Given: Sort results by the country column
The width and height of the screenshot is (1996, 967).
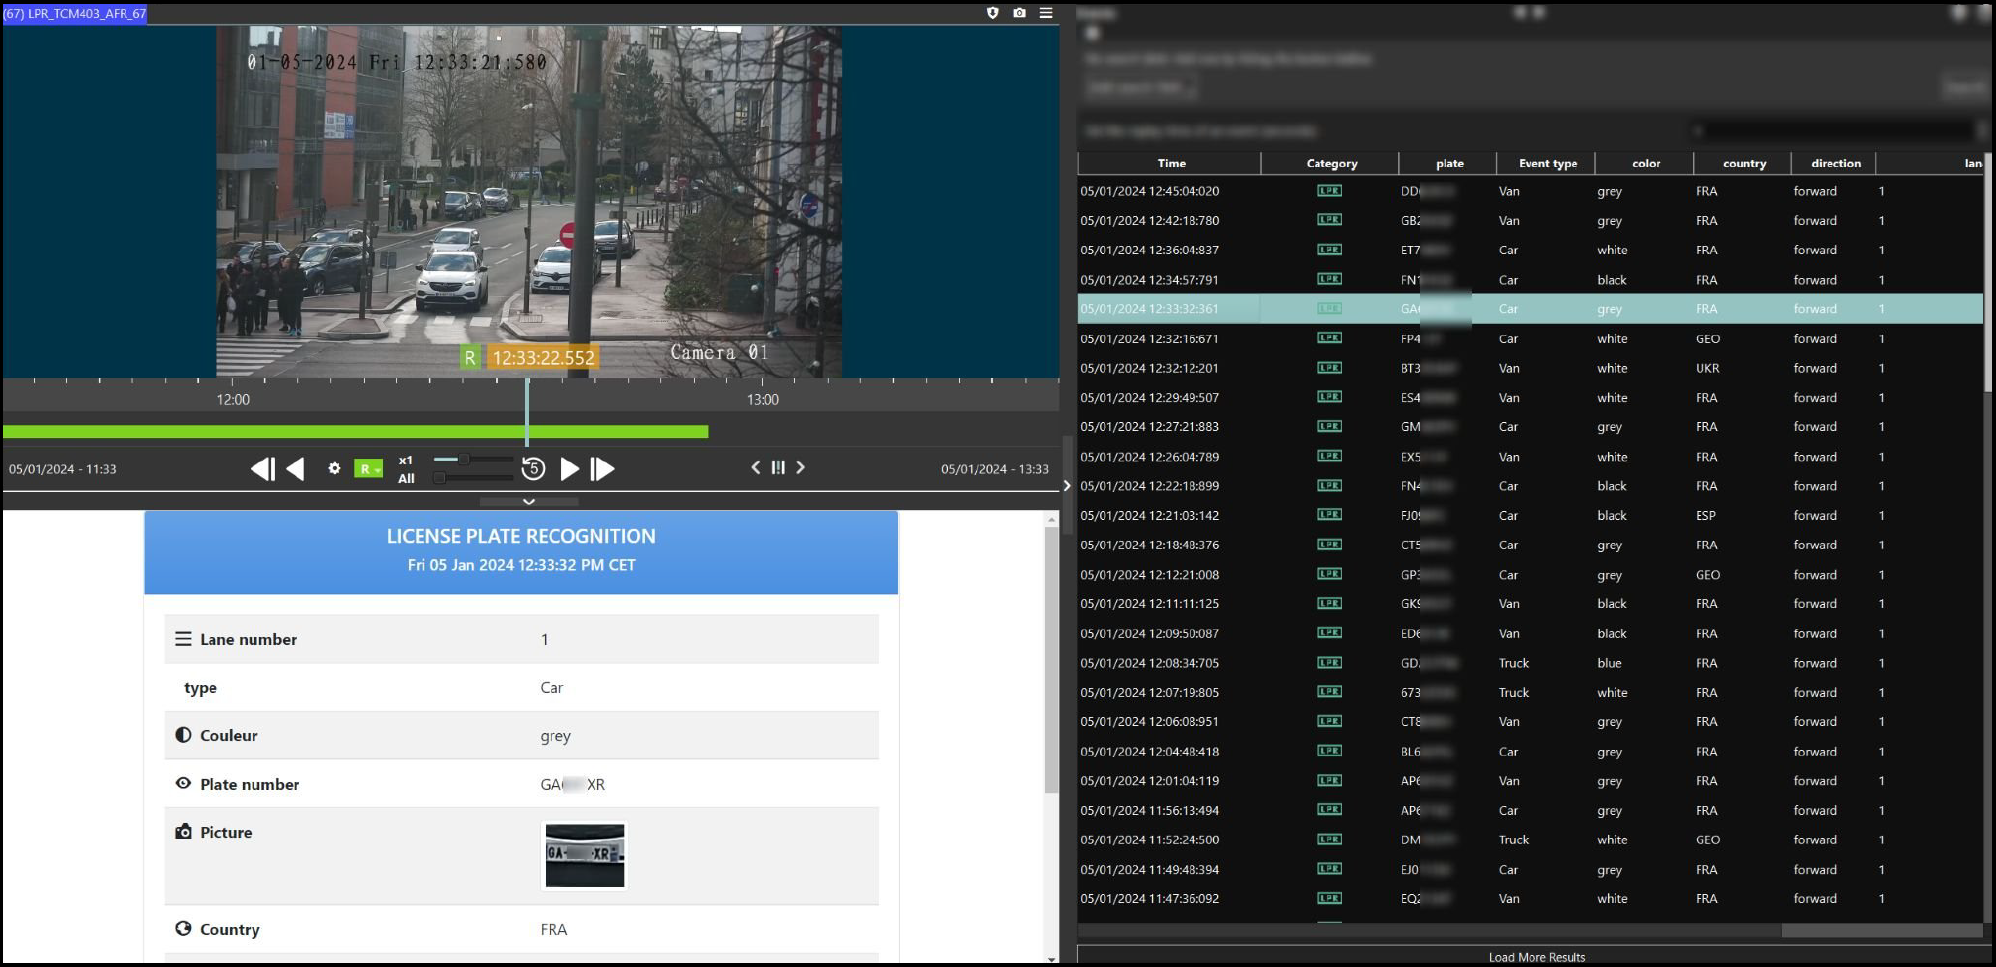Looking at the screenshot, I should click(x=1744, y=163).
